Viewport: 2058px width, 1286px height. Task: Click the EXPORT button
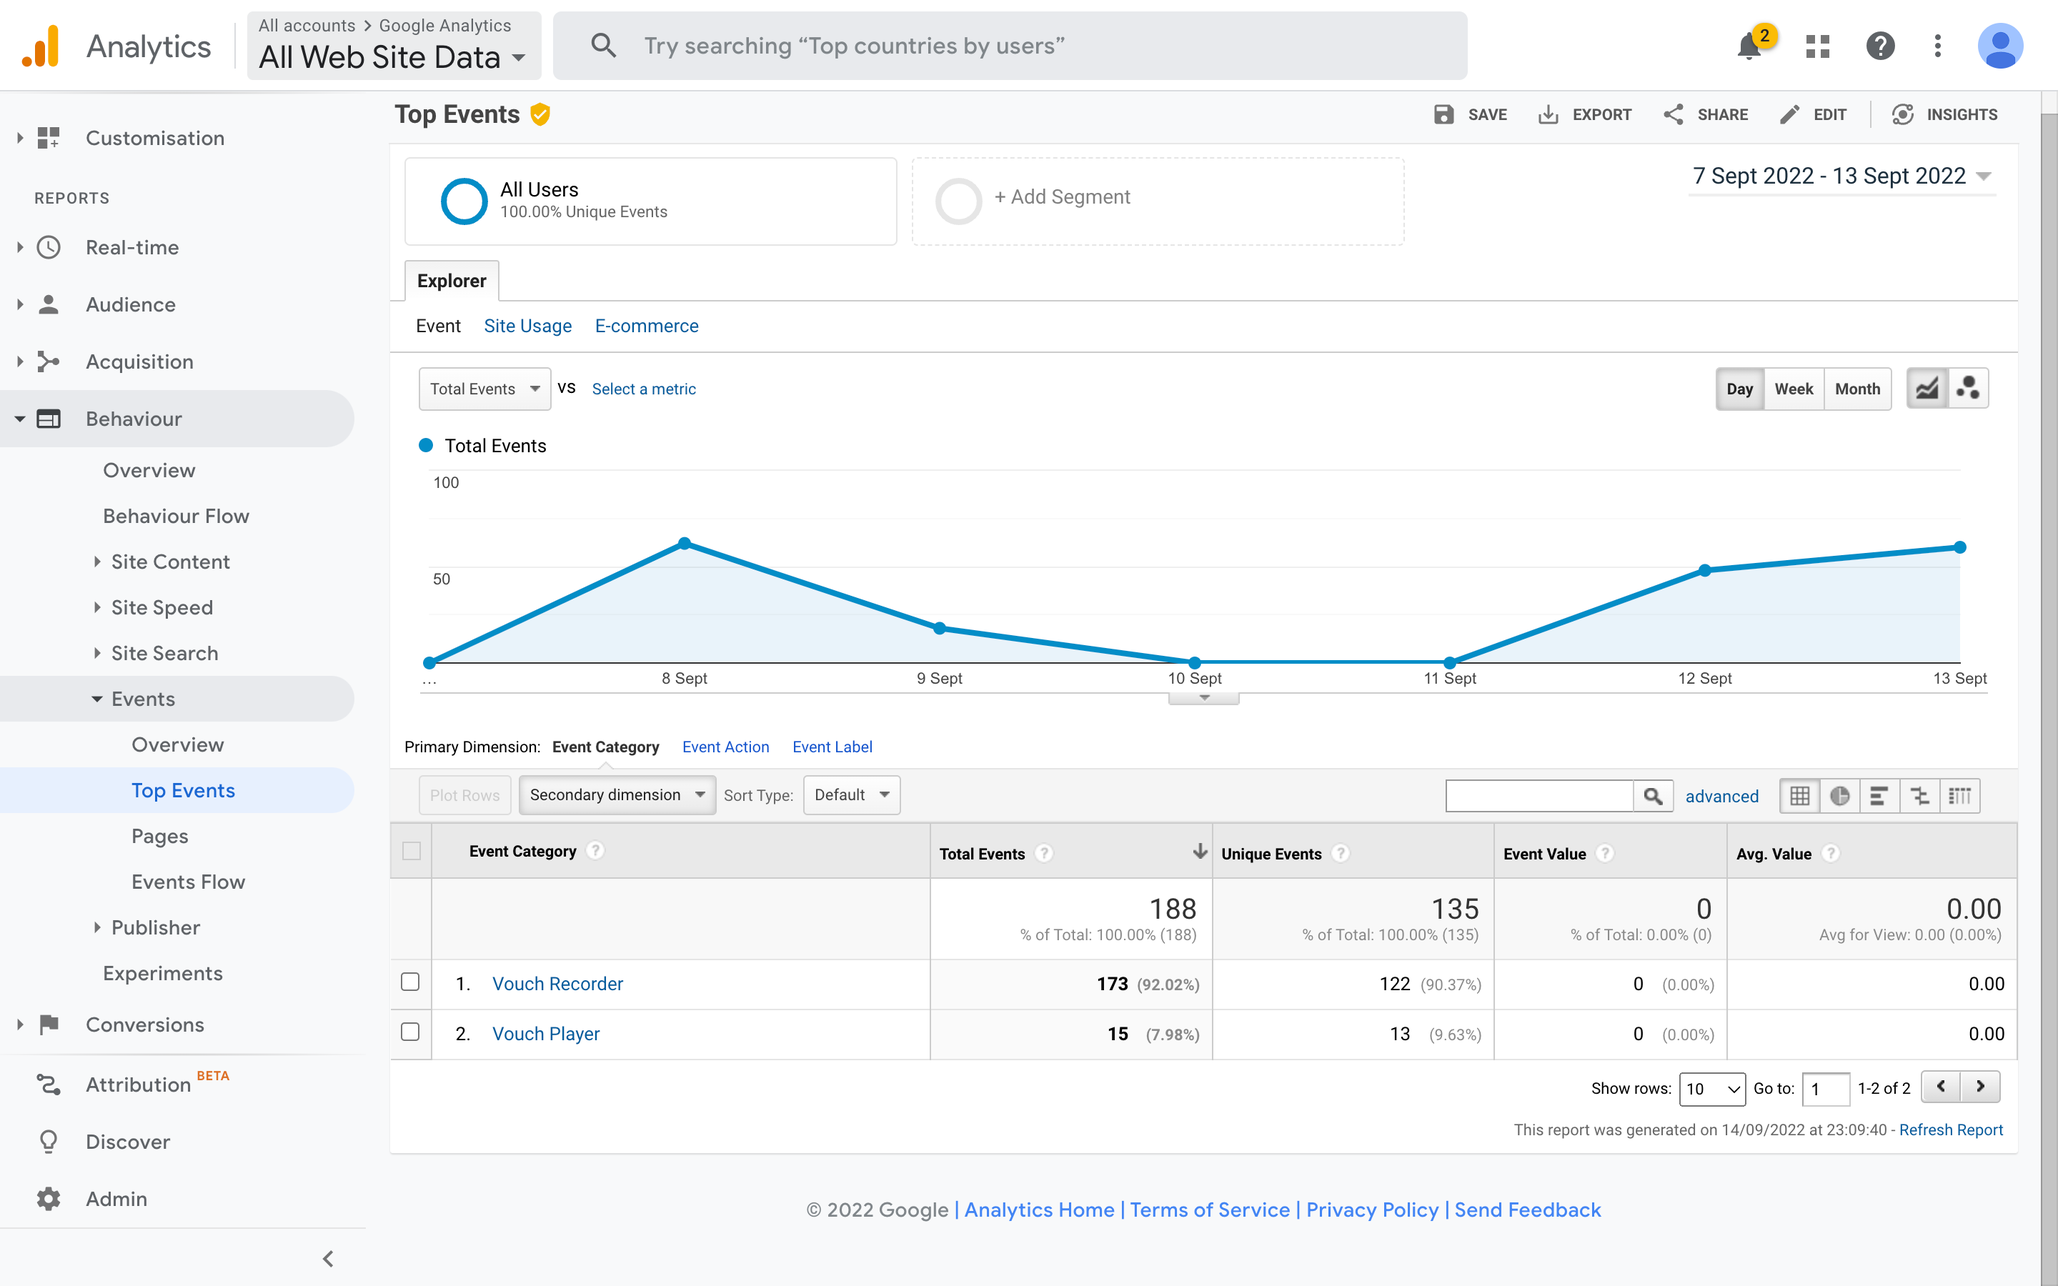pos(1584,115)
